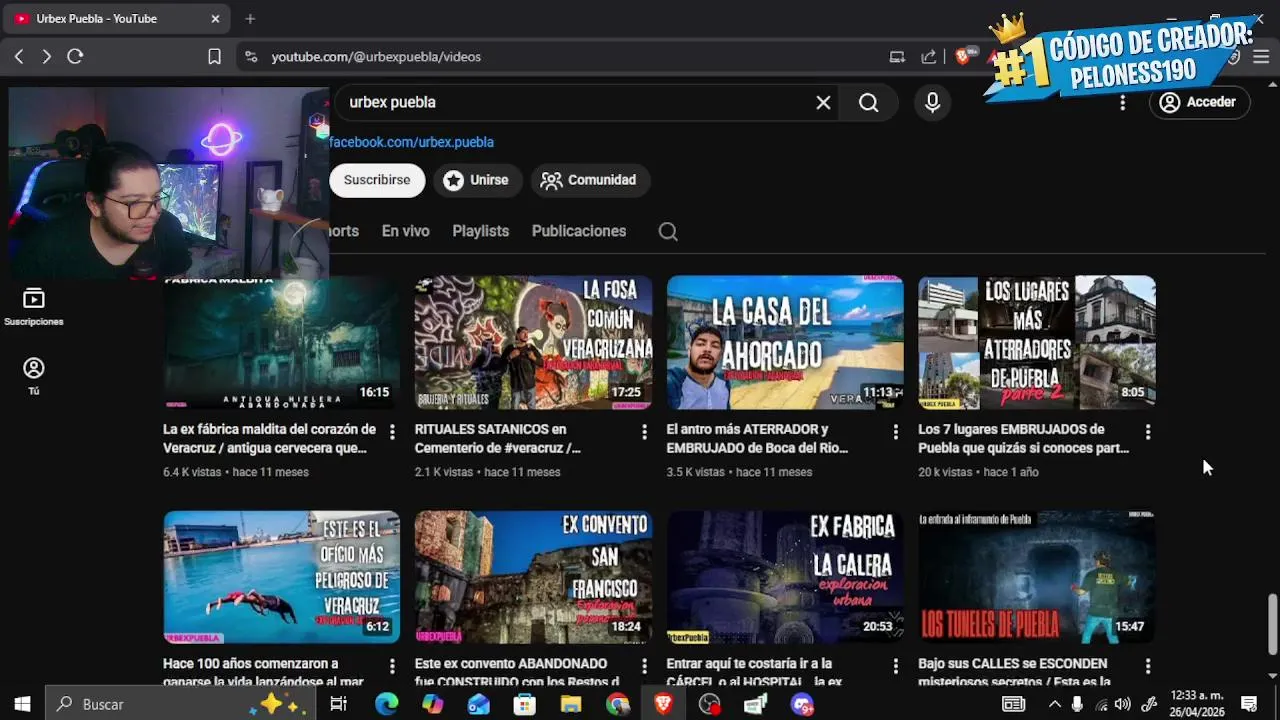Open the facebook.com/urbex.puebla link
1280x720 pixels.
tap(411, 142)
